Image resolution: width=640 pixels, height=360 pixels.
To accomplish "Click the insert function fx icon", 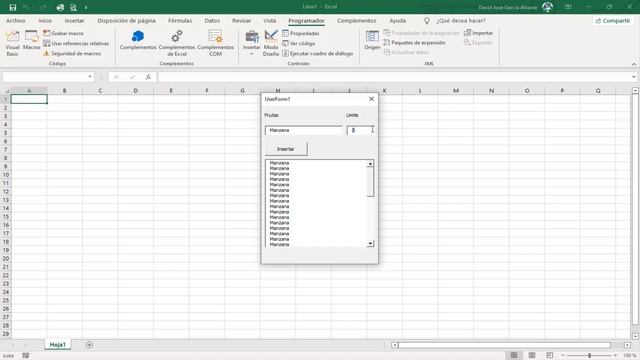I will [x=148, y=77].
